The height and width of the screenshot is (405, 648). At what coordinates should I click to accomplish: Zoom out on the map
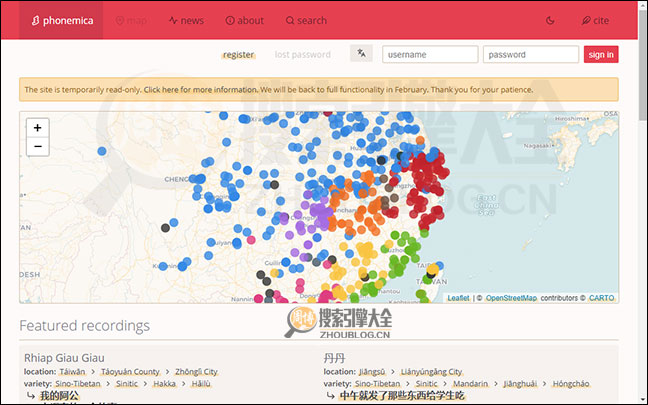coord(37,146)
